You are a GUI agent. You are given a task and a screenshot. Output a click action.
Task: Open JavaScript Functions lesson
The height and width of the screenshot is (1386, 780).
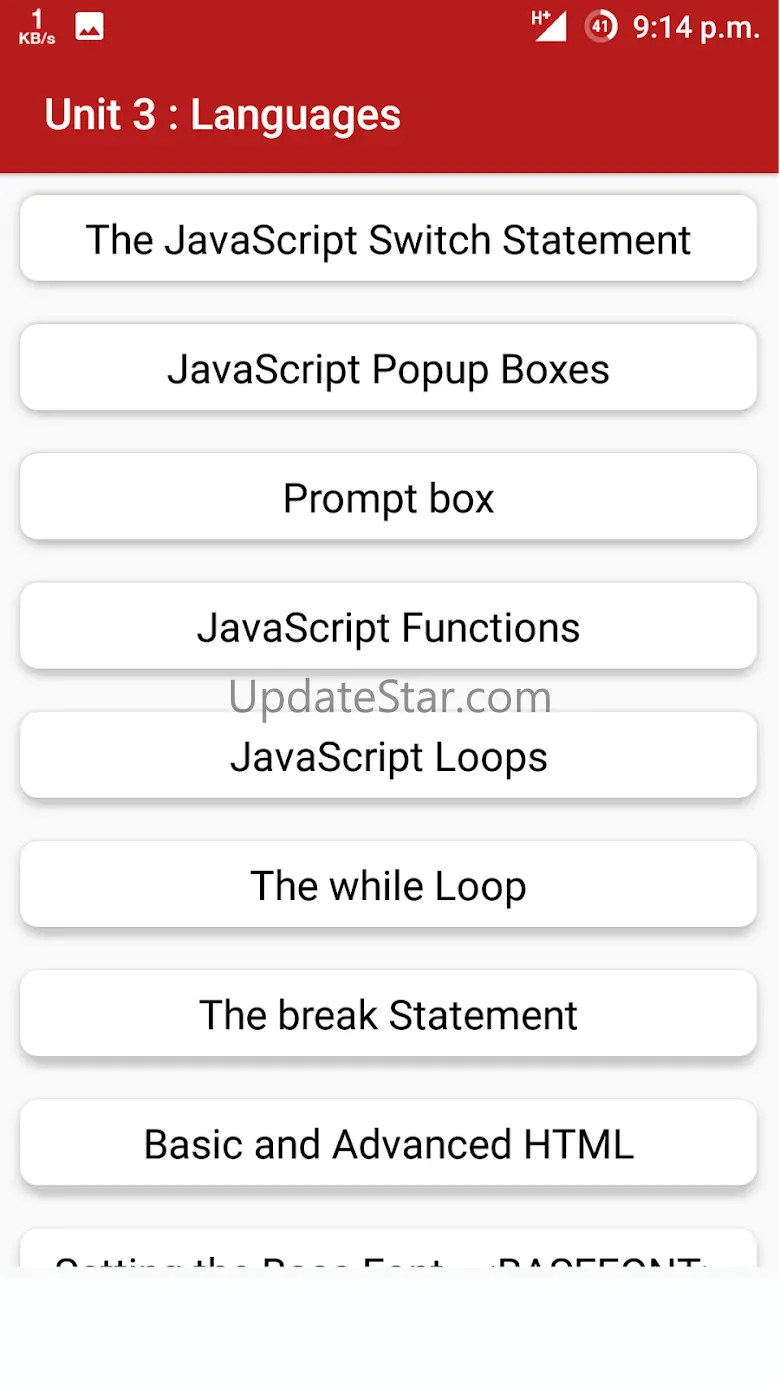[x=388, y=626]
